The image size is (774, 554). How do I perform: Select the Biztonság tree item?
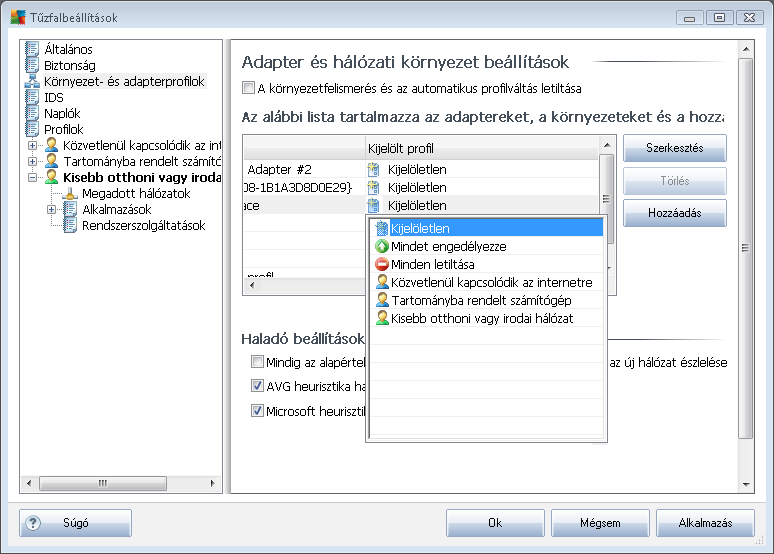(69, 65)
